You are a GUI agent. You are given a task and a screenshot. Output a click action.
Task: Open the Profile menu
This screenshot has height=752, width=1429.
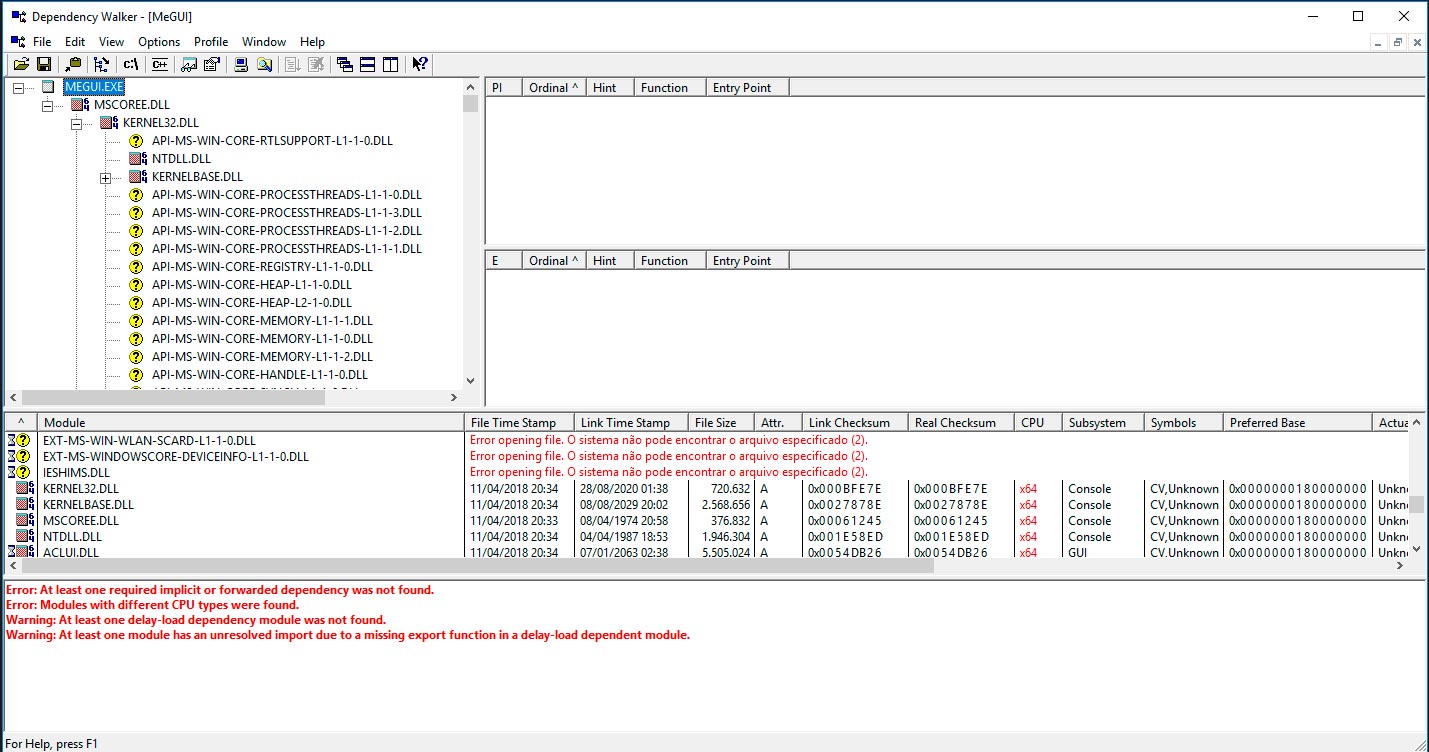[211, 41]
